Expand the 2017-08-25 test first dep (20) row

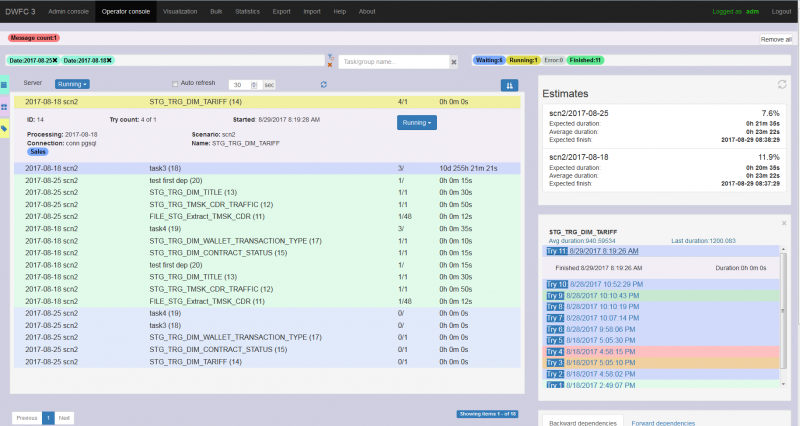267,181
